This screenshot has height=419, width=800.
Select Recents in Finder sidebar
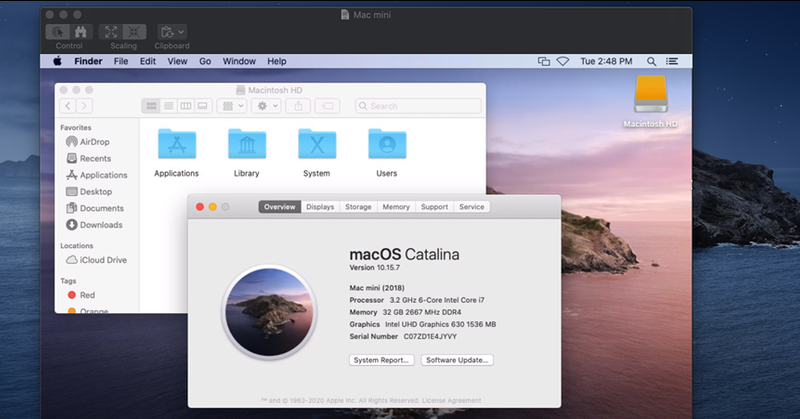88,158
